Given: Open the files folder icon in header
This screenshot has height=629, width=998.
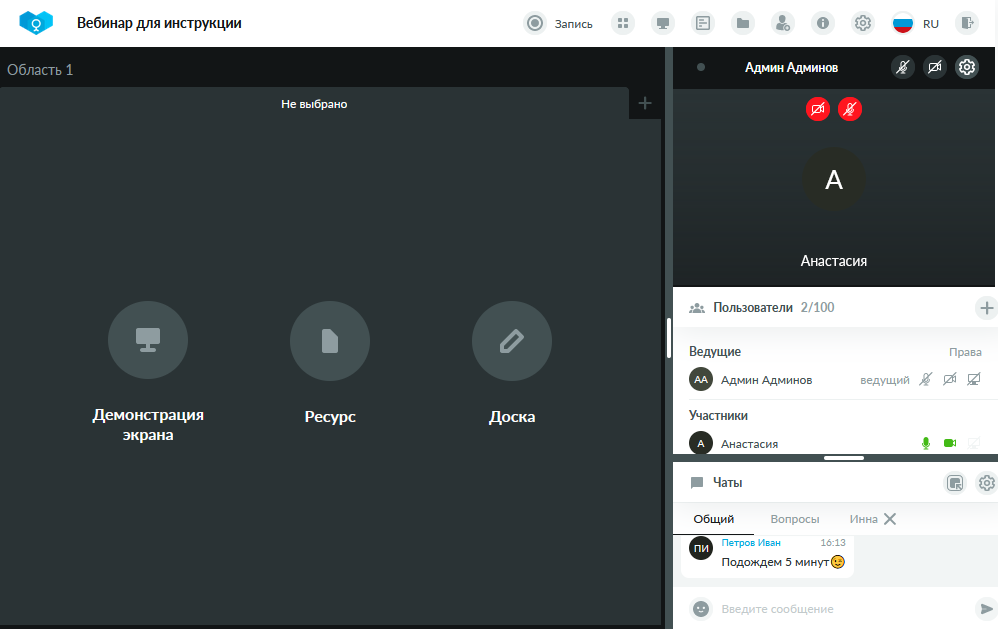Looking at the screenshot, I should [x=743, y=24].
